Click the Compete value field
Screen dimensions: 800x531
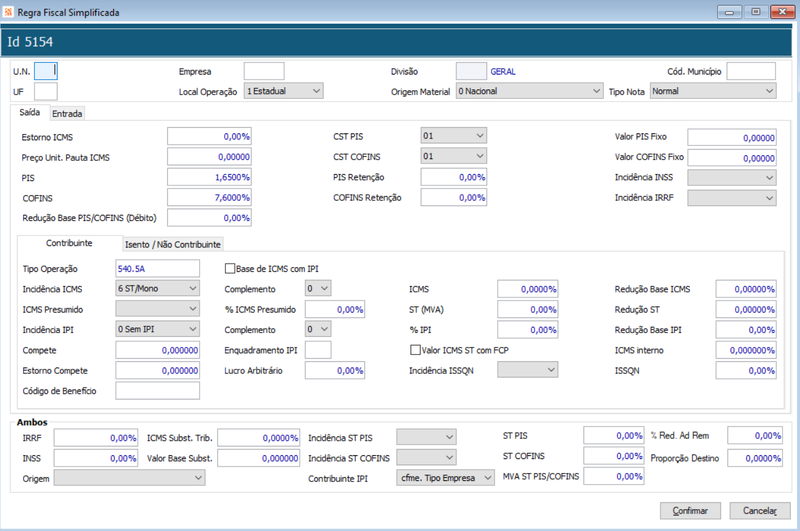(158, 350)
